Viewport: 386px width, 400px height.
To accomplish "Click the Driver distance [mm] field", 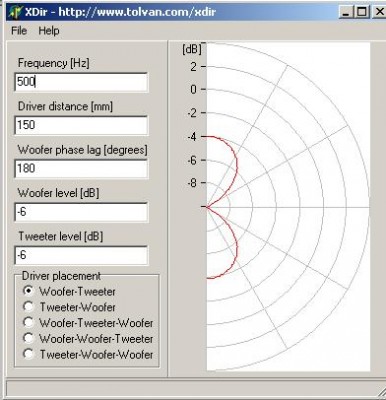I will 81,125.
